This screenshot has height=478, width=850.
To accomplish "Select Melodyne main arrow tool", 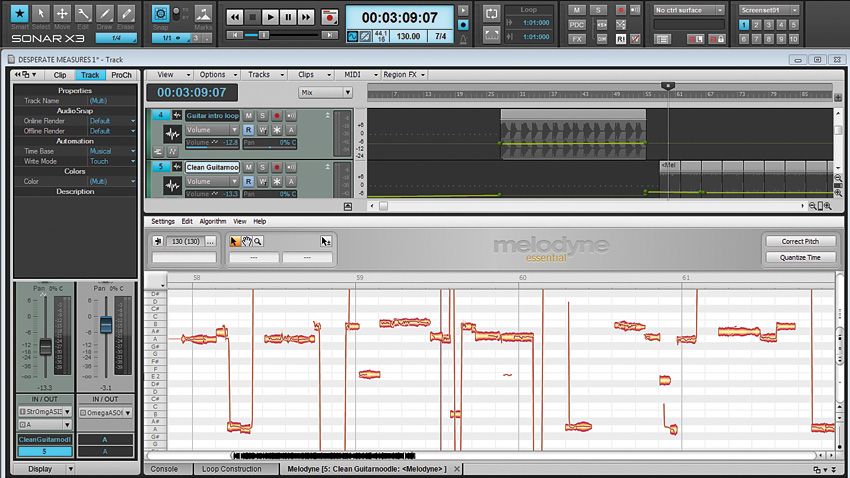I will [x=235, y=241].
